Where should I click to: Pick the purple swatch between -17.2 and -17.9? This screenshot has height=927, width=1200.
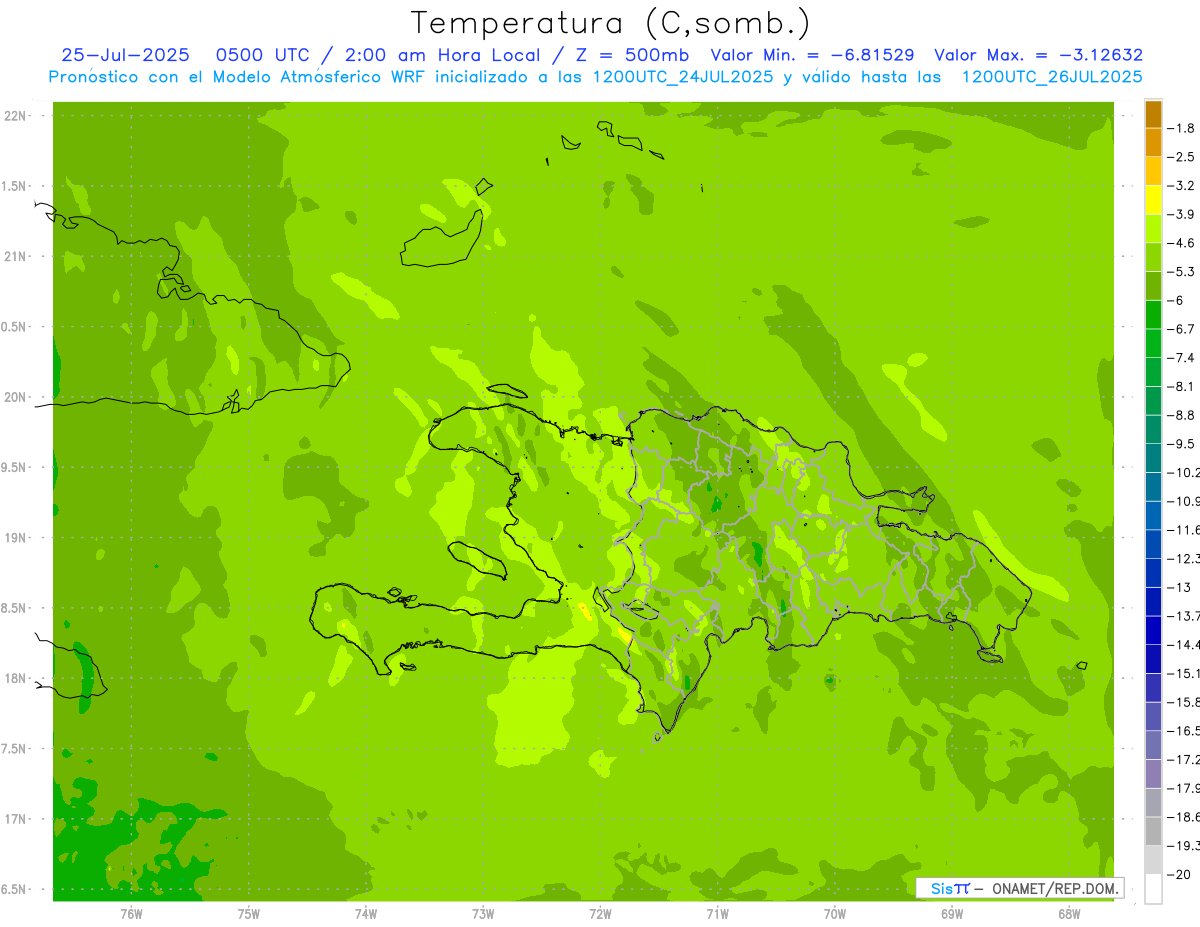coord(1153,774)
